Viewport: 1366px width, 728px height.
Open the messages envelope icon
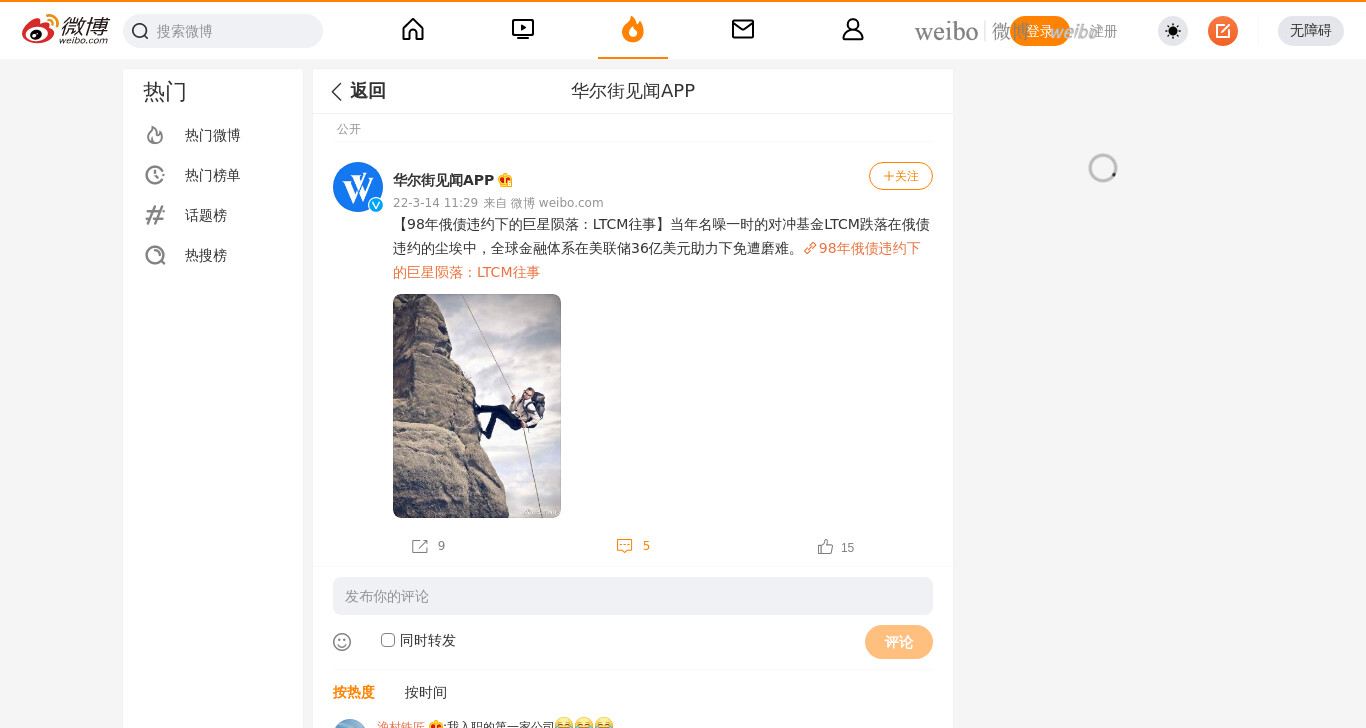(x=743, y=29)
